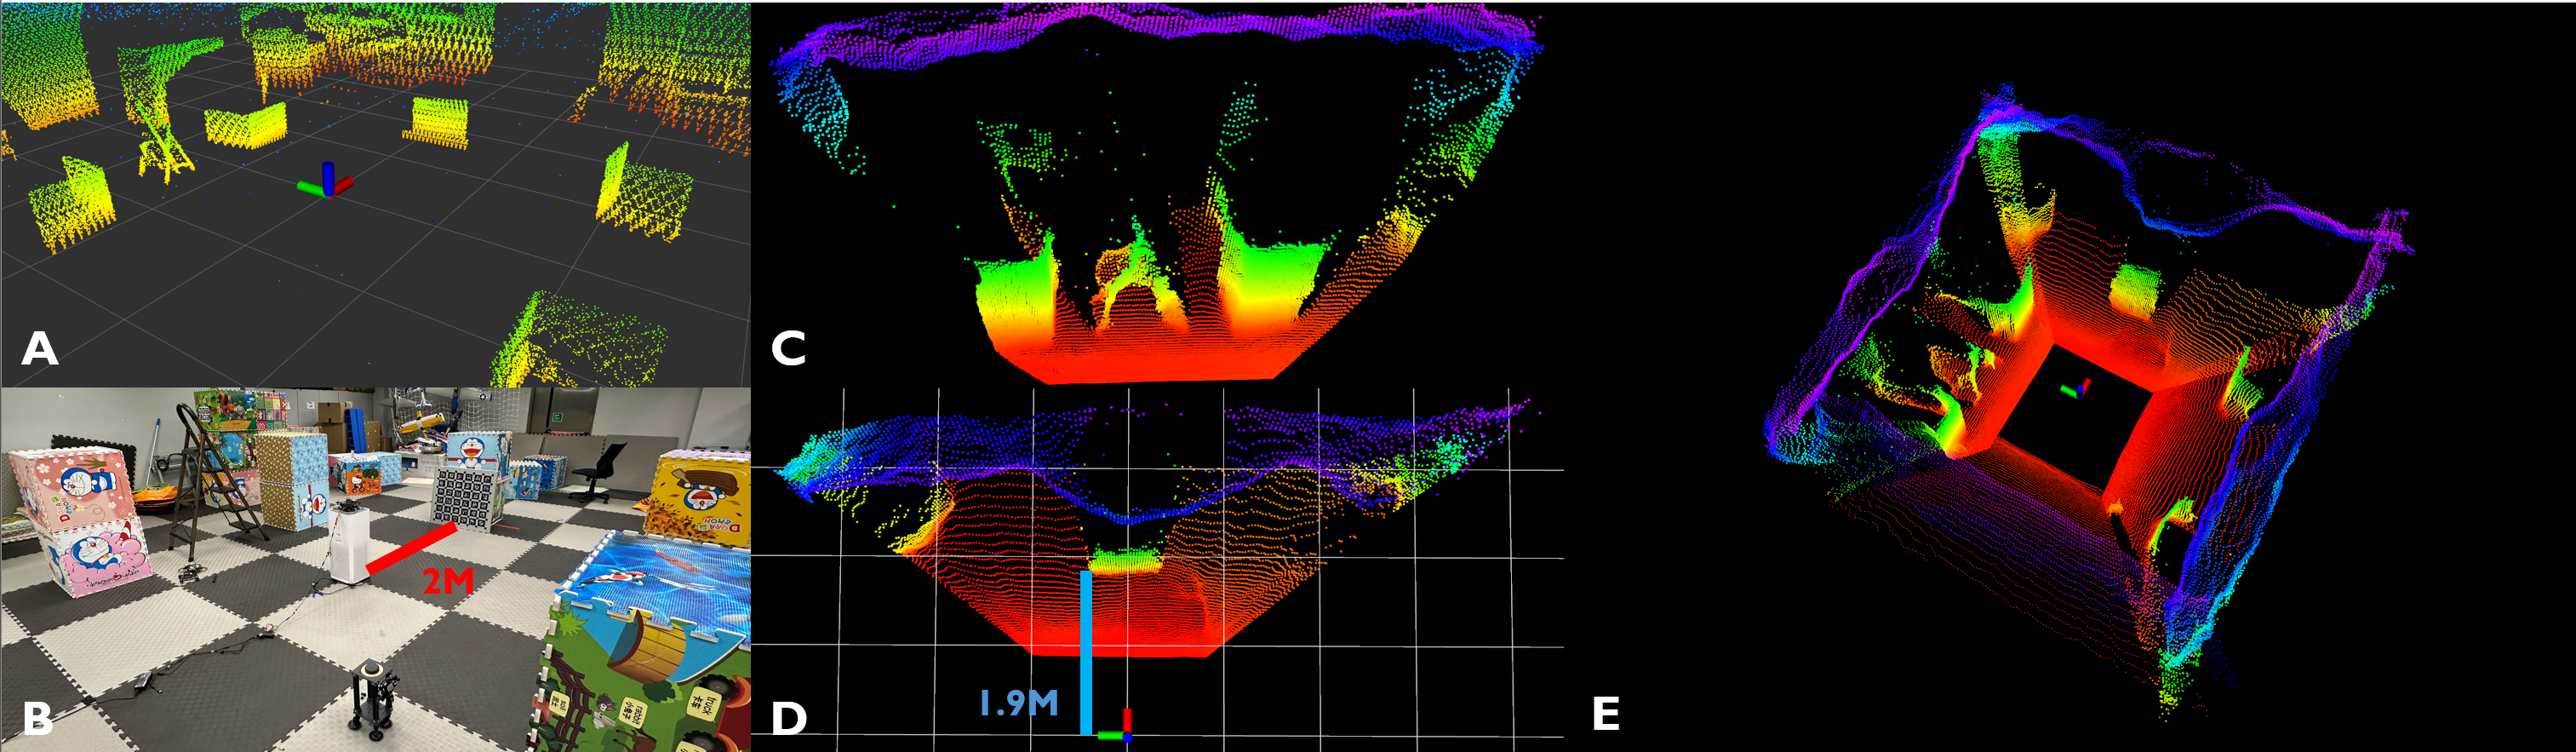Click the panel letter "A"
The width and height of the screenshot is (2576, 752).
pyautogui.click(x=39, y=348)
